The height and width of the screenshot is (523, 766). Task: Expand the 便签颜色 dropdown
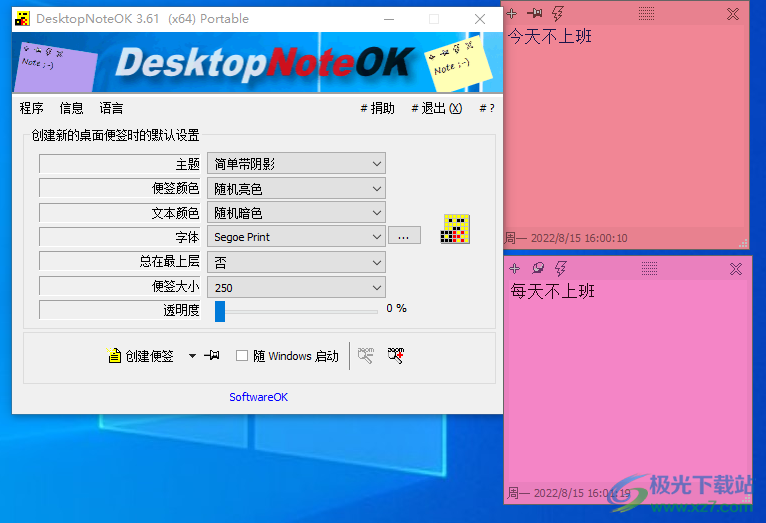(x=296, y=188)
